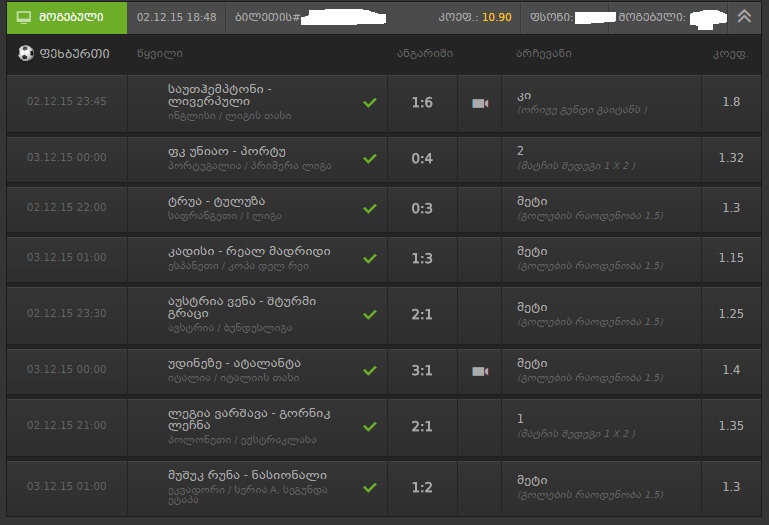Viewport: 769px width, 525px height.
Task: Click odds value 1.35
Action: [731, 425]
